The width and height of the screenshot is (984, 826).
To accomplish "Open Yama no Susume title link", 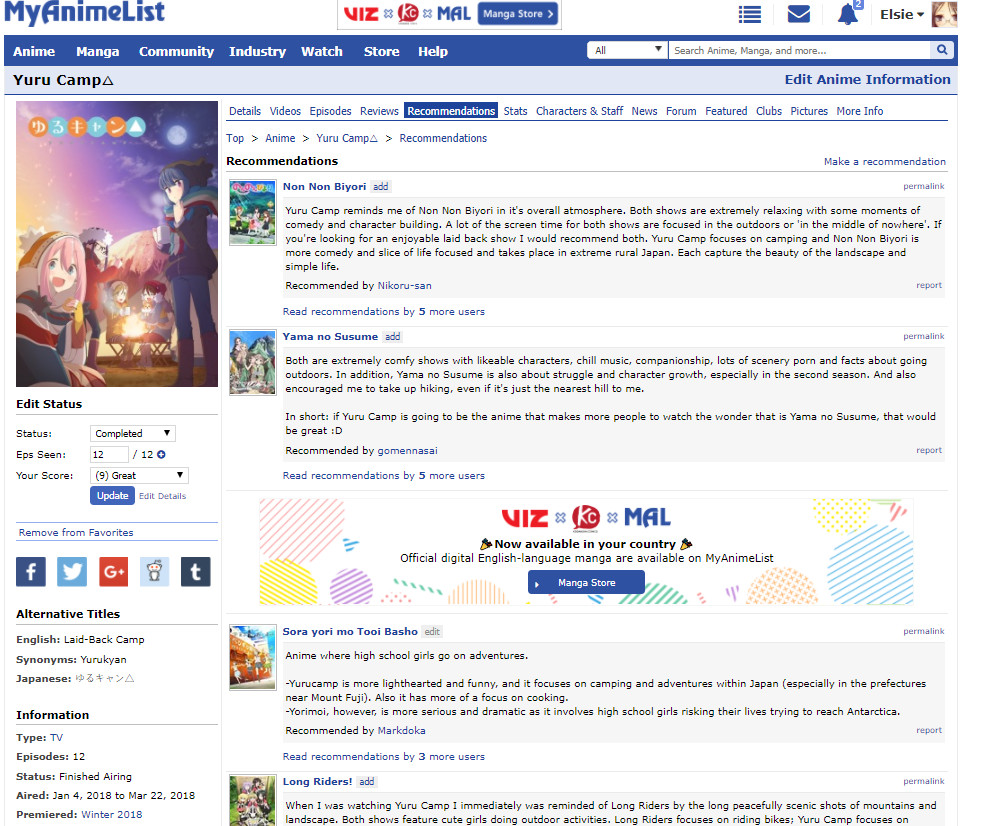I will click(330, 336).
